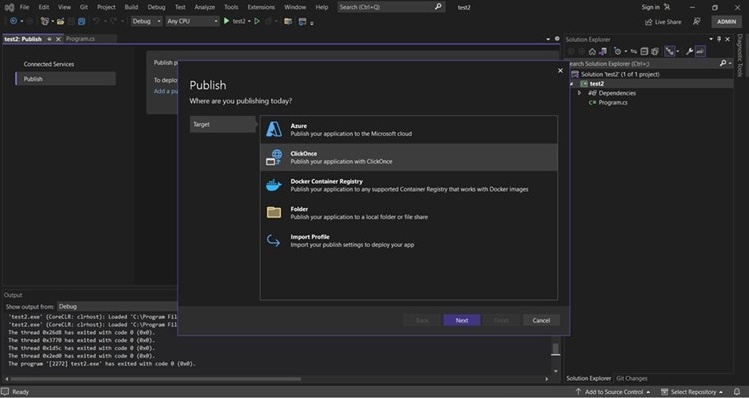Viewport: 749px width, 398px height.
Task: Pin the test2: Publish tab
Action: pyautogui.click(x=49, y=39)
